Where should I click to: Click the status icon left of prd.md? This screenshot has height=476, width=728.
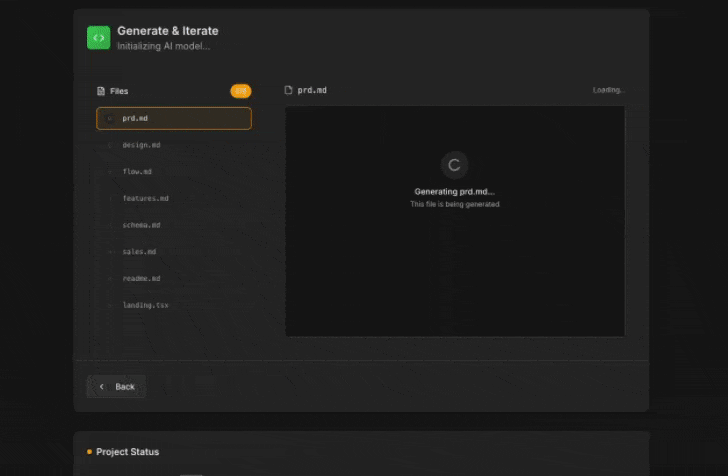110,119
